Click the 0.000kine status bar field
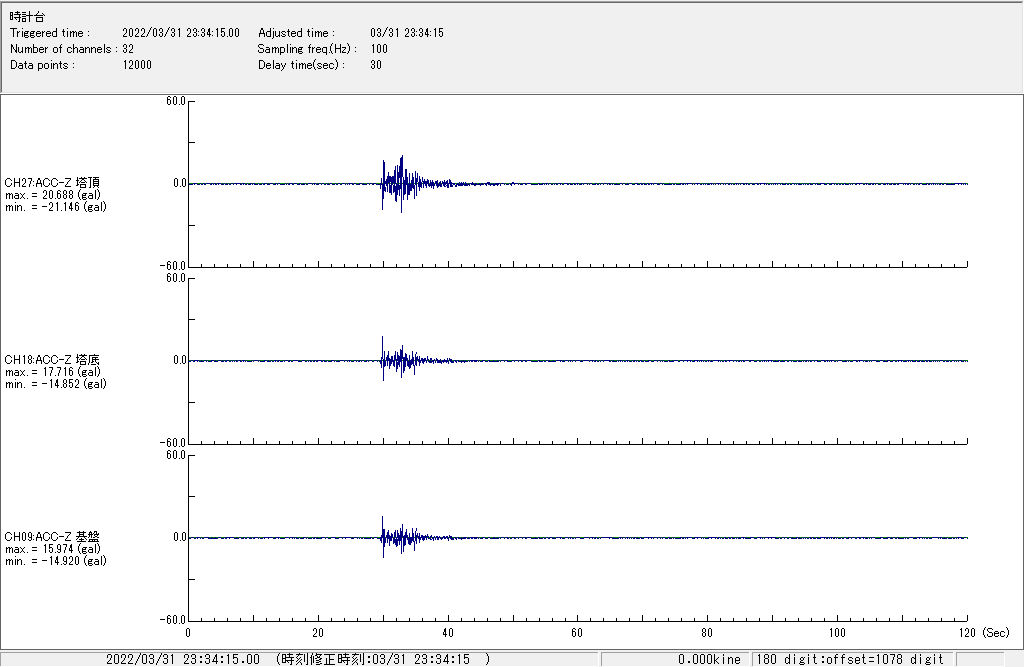 pyautogui.click(x=709, y=659)
